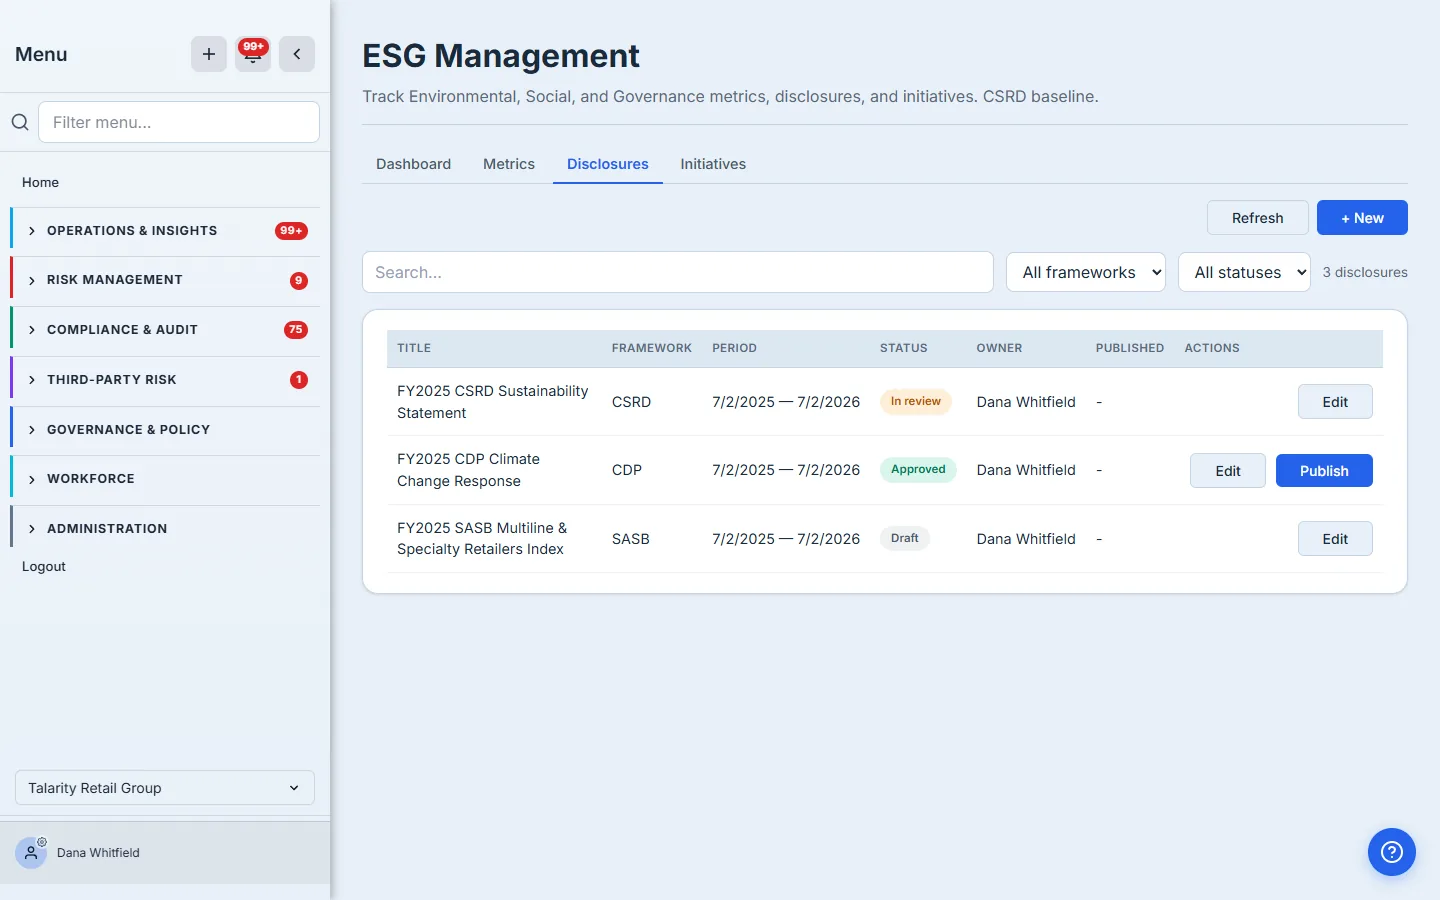The height and width of the screenshot is (900, 1440).
Task: Click the Approved status badge
Action: pyautogui.click(x=918, y=470)
